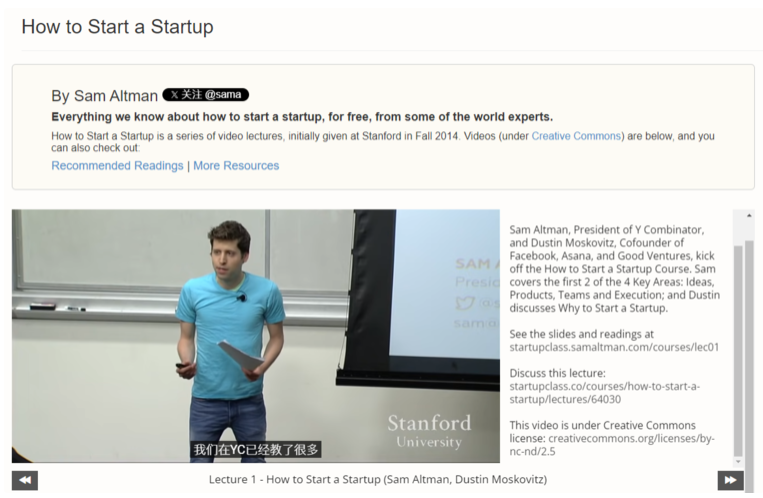The height and width of the screenshot is (498, 763).
Task: Click the startupclass.samaltman.com slides URL
Action: coord(614,348)
